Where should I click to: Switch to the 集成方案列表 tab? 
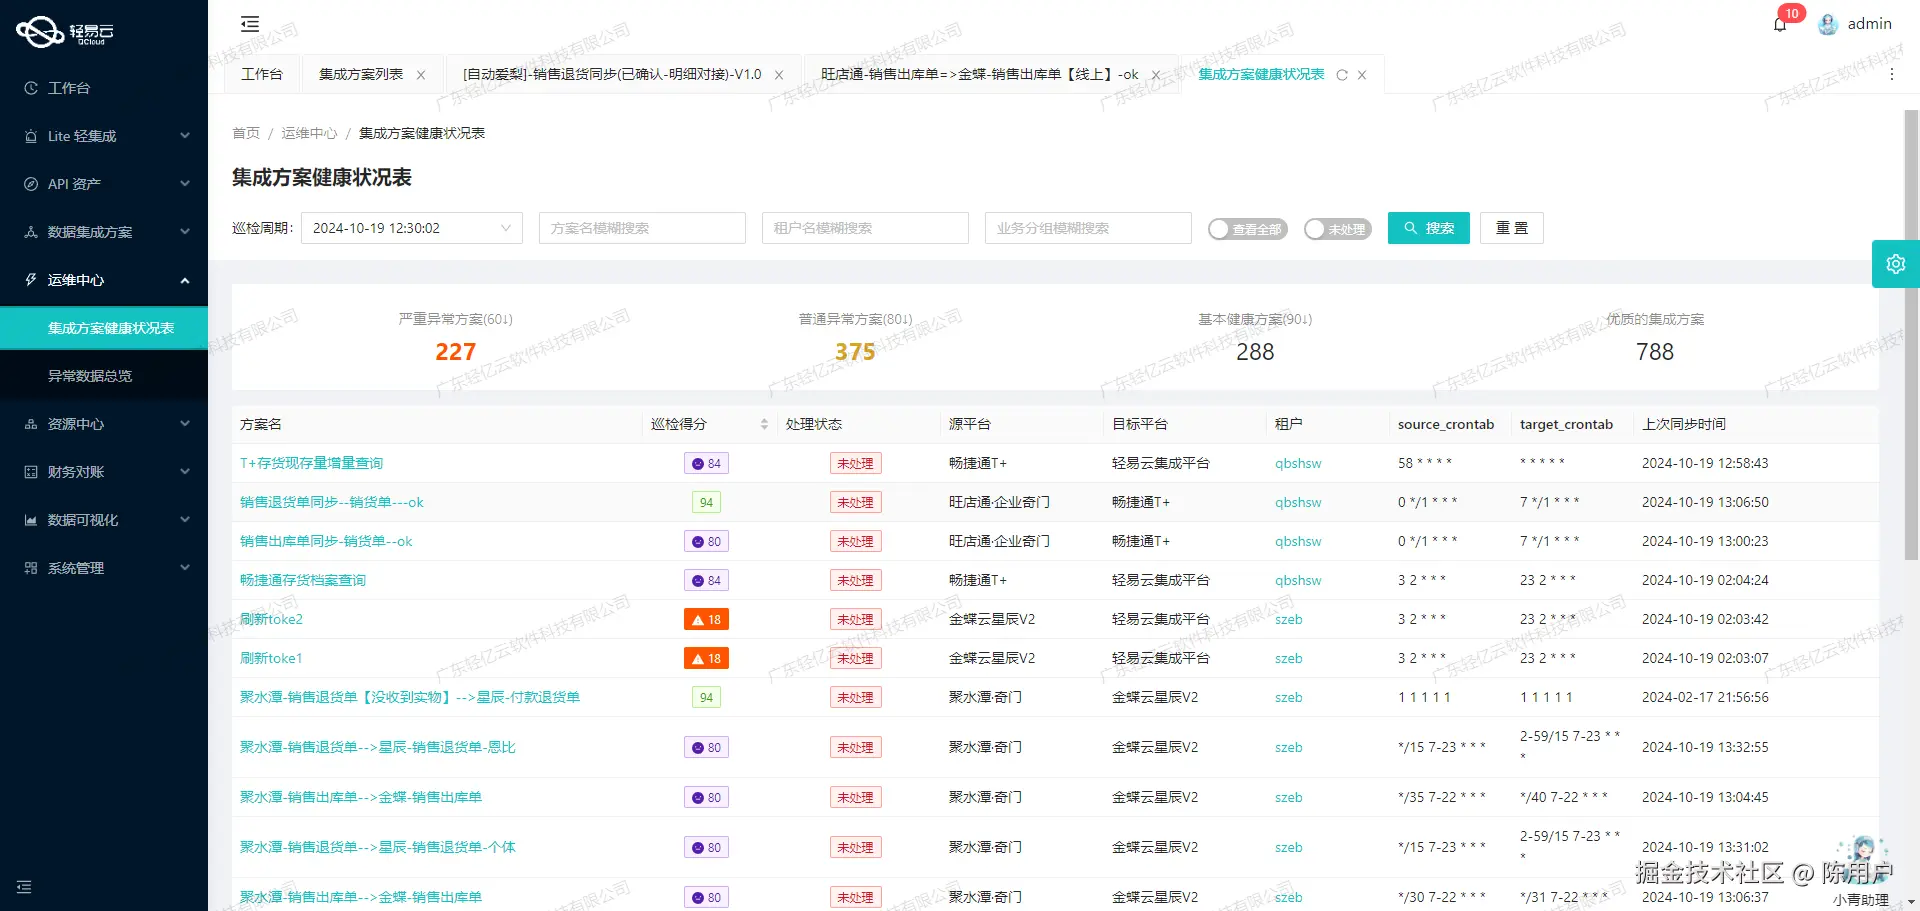pos(362,74)
